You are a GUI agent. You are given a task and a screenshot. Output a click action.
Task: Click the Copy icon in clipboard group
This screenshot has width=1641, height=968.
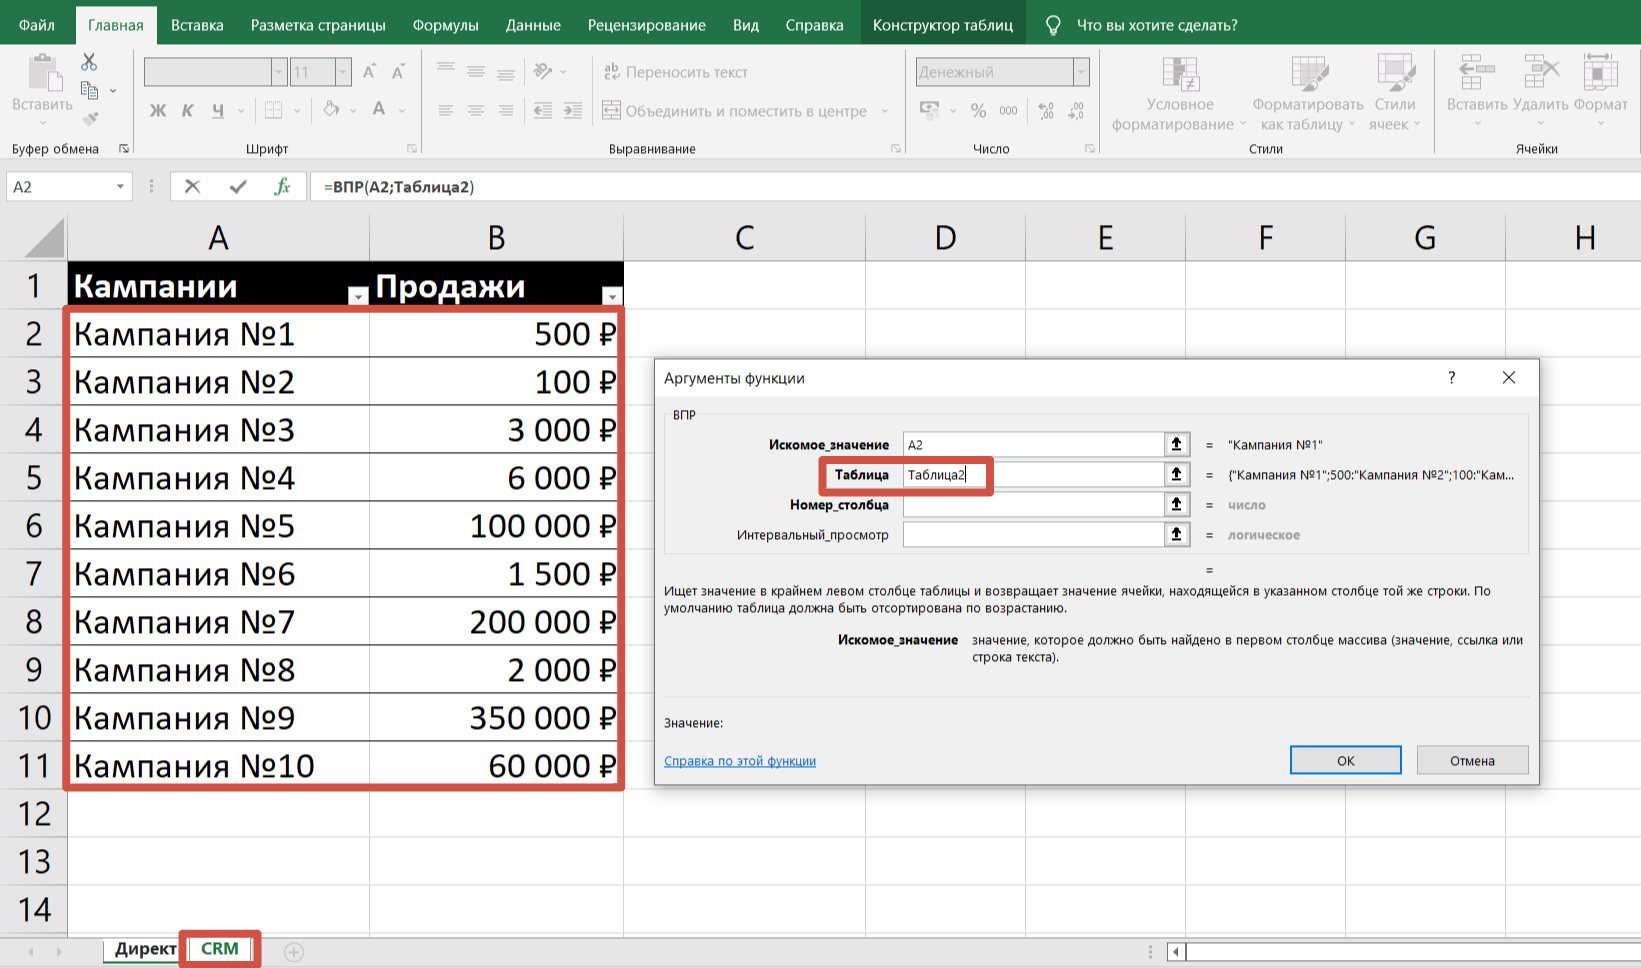[89, 91]
